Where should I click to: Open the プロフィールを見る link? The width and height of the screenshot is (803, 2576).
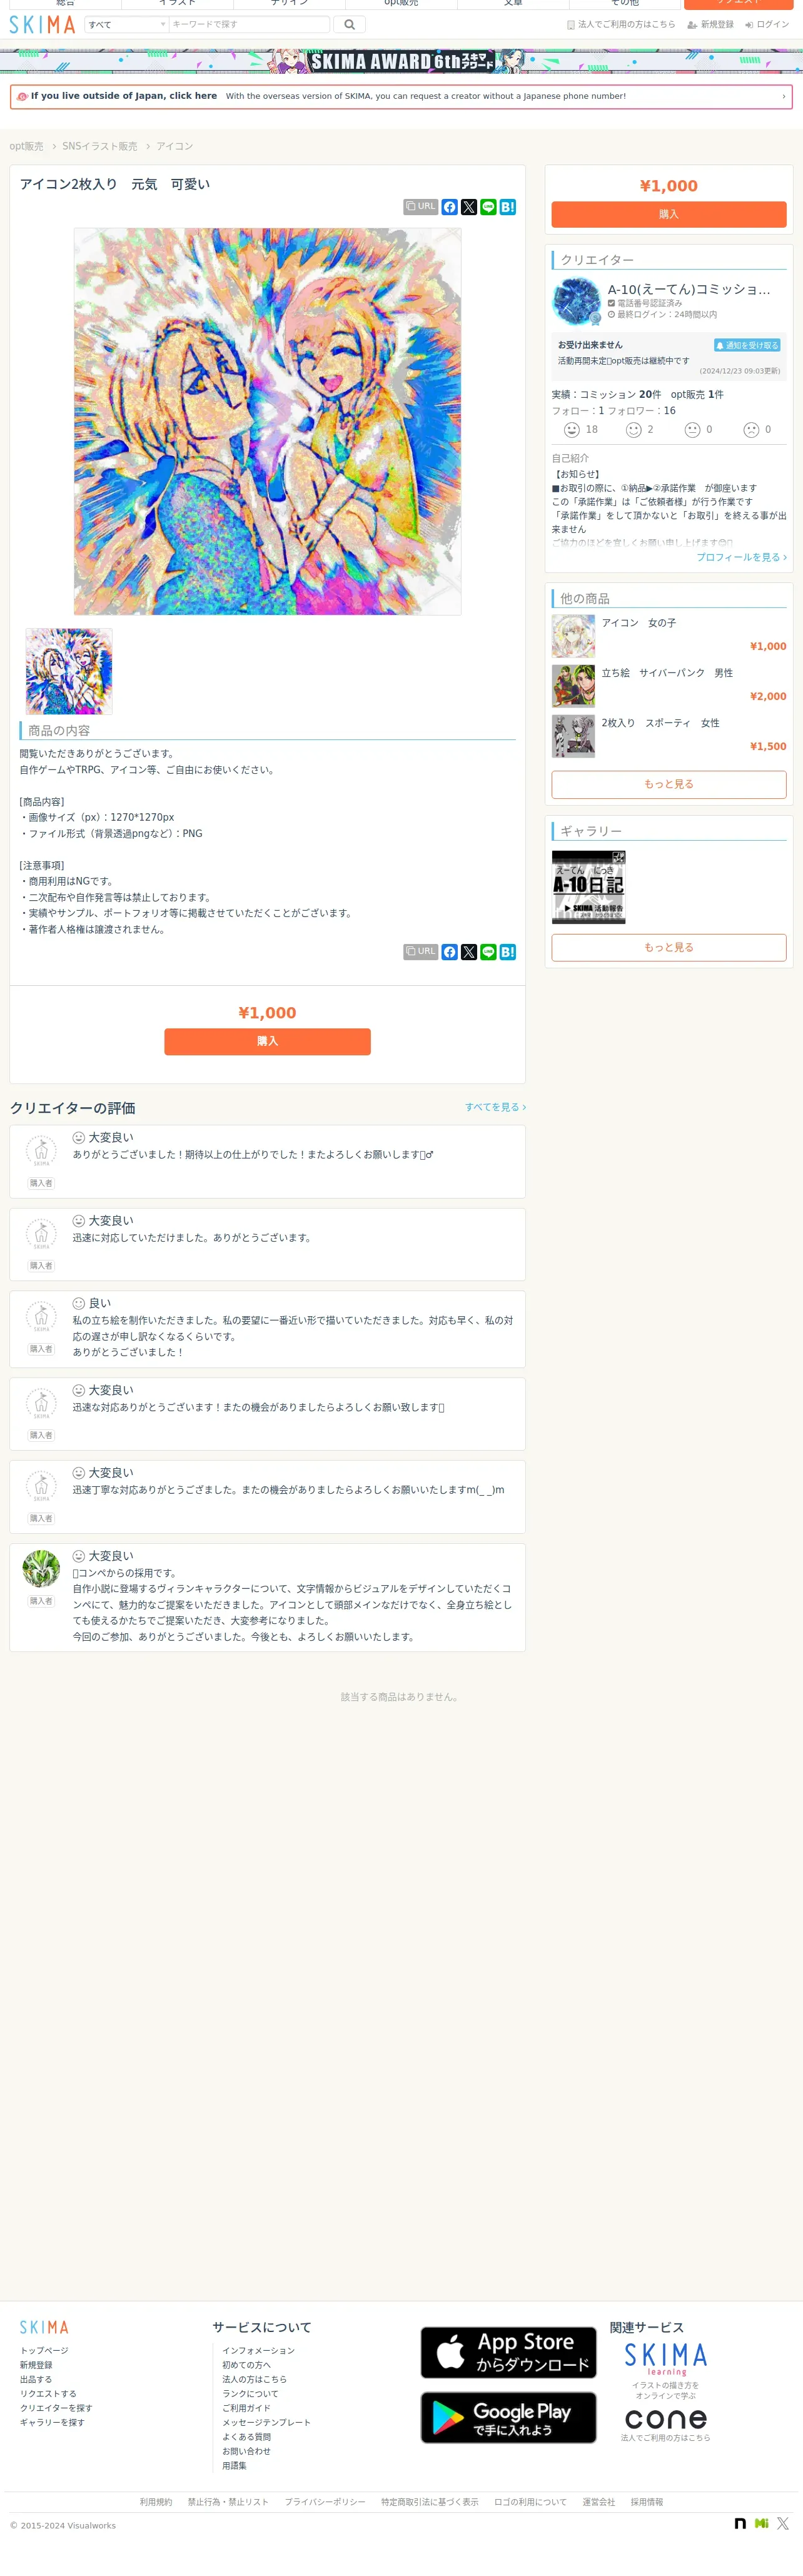[x=741, y=557]
